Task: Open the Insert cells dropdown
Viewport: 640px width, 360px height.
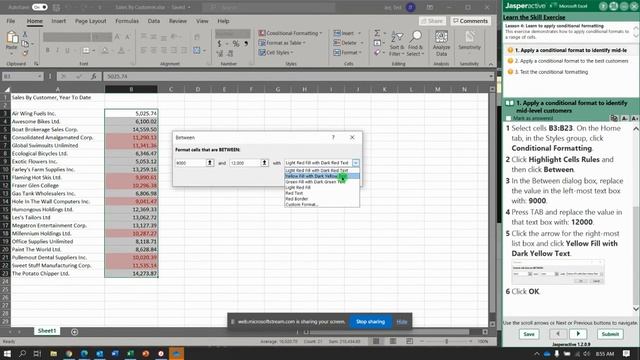Action: 347,33
